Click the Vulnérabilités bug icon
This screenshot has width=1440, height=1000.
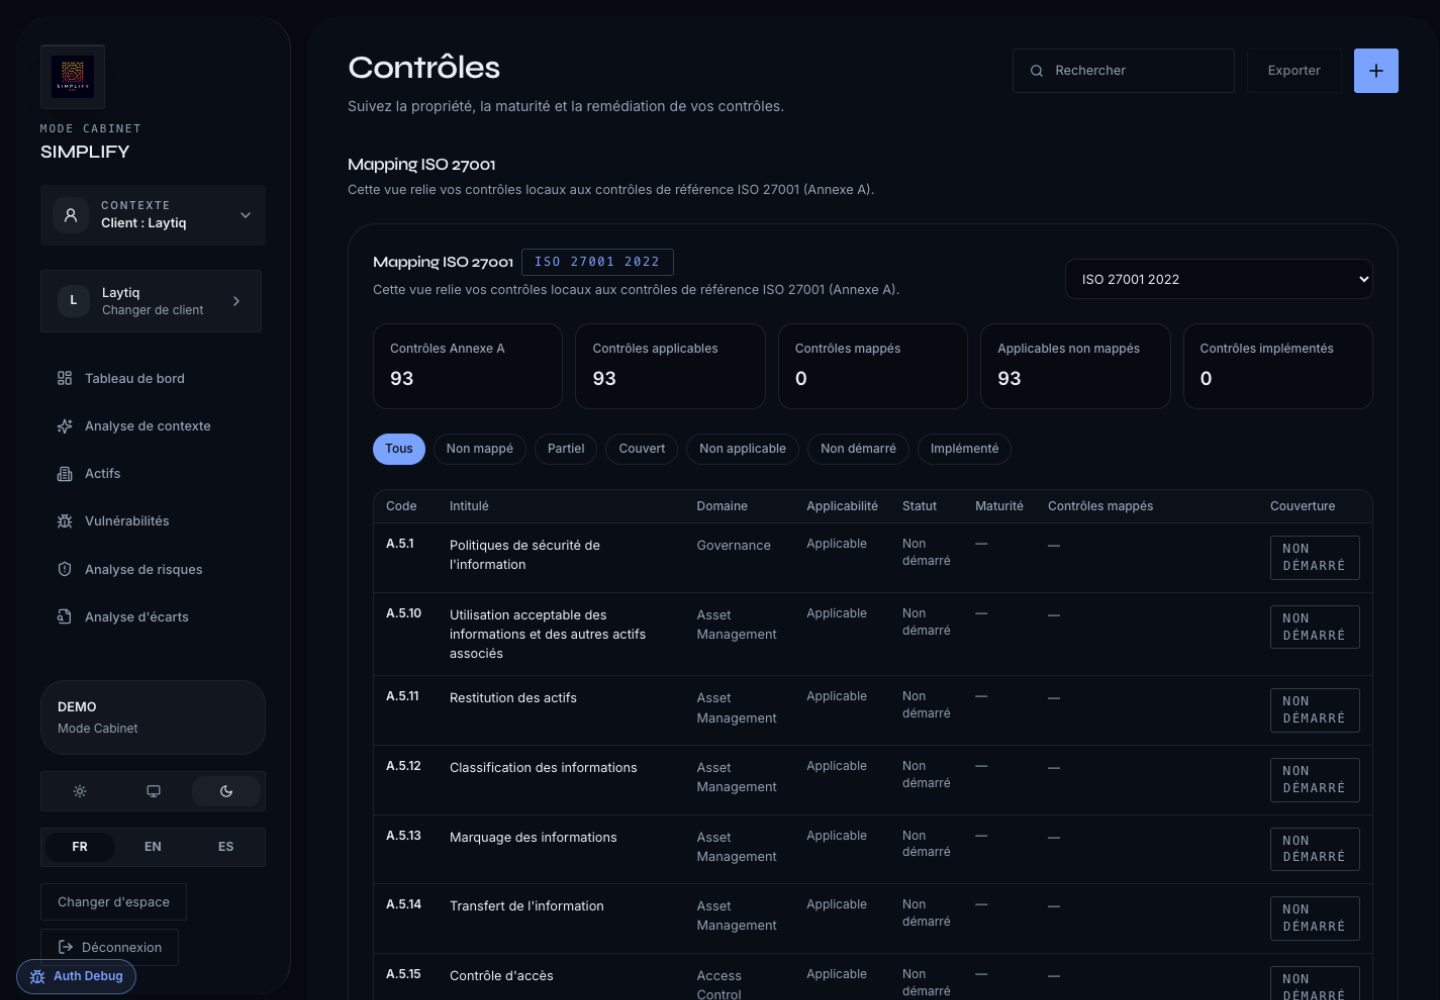(x=65, y=521)
